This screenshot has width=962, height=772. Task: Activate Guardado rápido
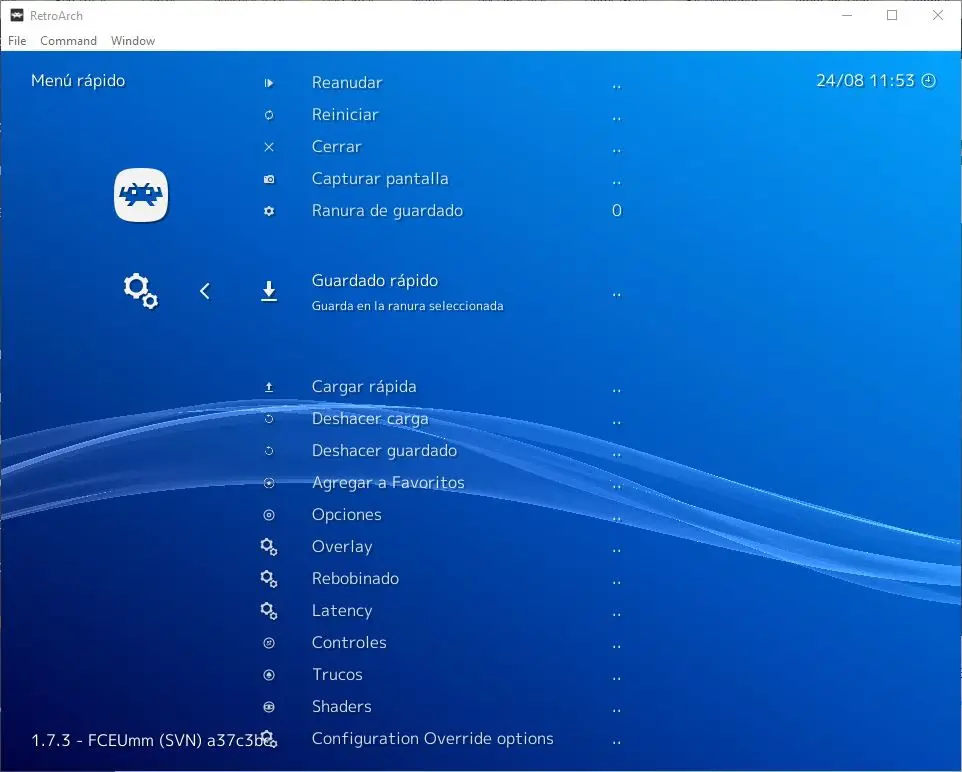click(375, 280)
